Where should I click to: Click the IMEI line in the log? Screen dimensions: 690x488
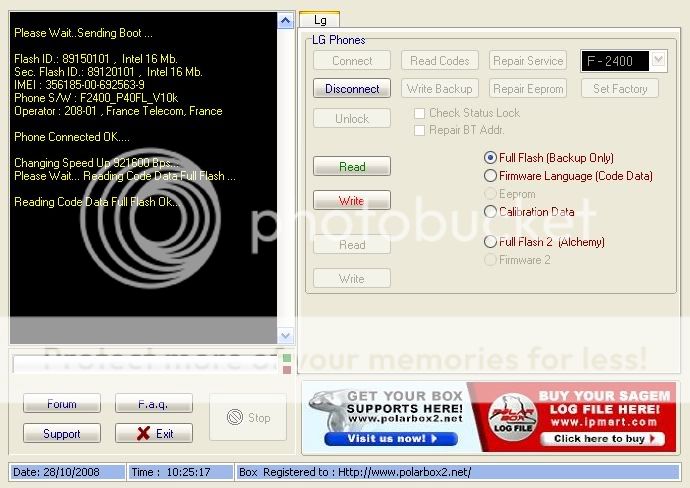pos(79,84)
